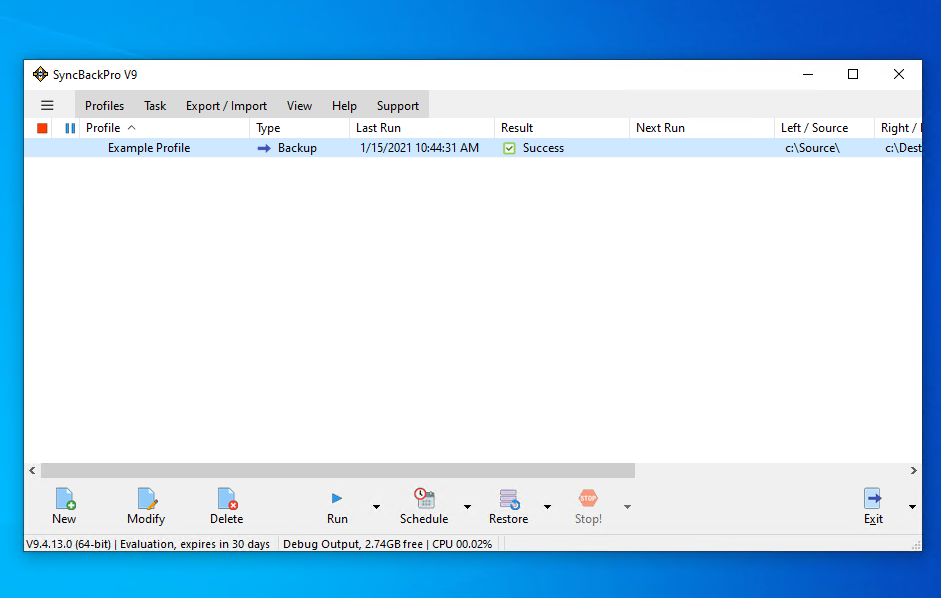The height and width of the screenshot is (598, 941).
Task: Sort by the Next Run column header
Action: [702, 128]
